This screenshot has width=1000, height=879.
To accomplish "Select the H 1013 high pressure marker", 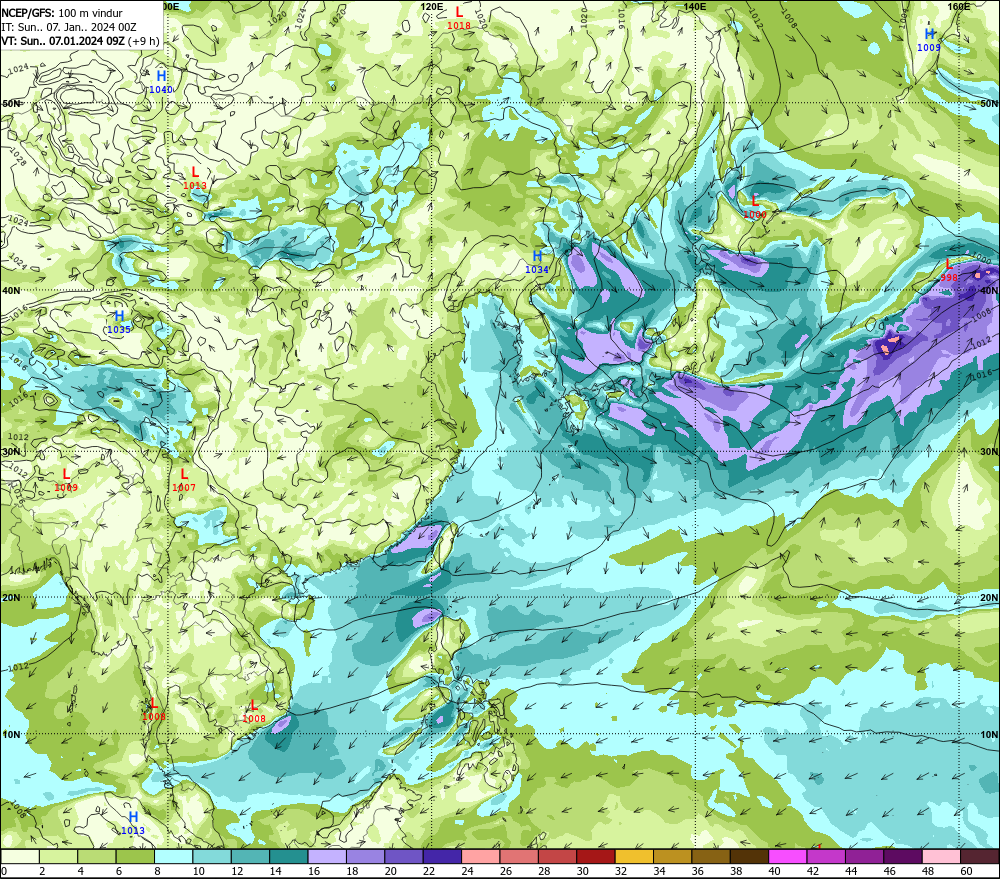I will pyautogui.click(x=133, y=823).
